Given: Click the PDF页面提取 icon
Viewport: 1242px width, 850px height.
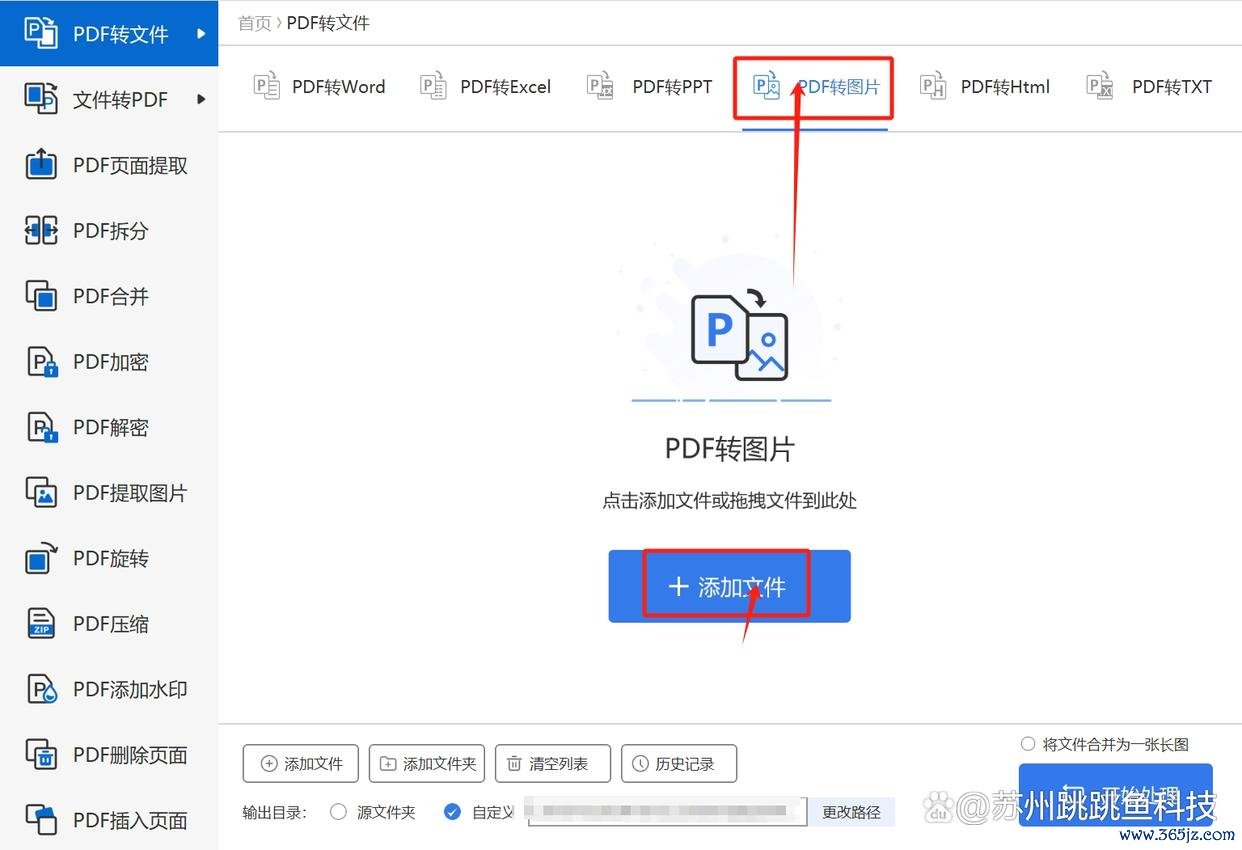Looking at the screenshot, I should [40, 165].
